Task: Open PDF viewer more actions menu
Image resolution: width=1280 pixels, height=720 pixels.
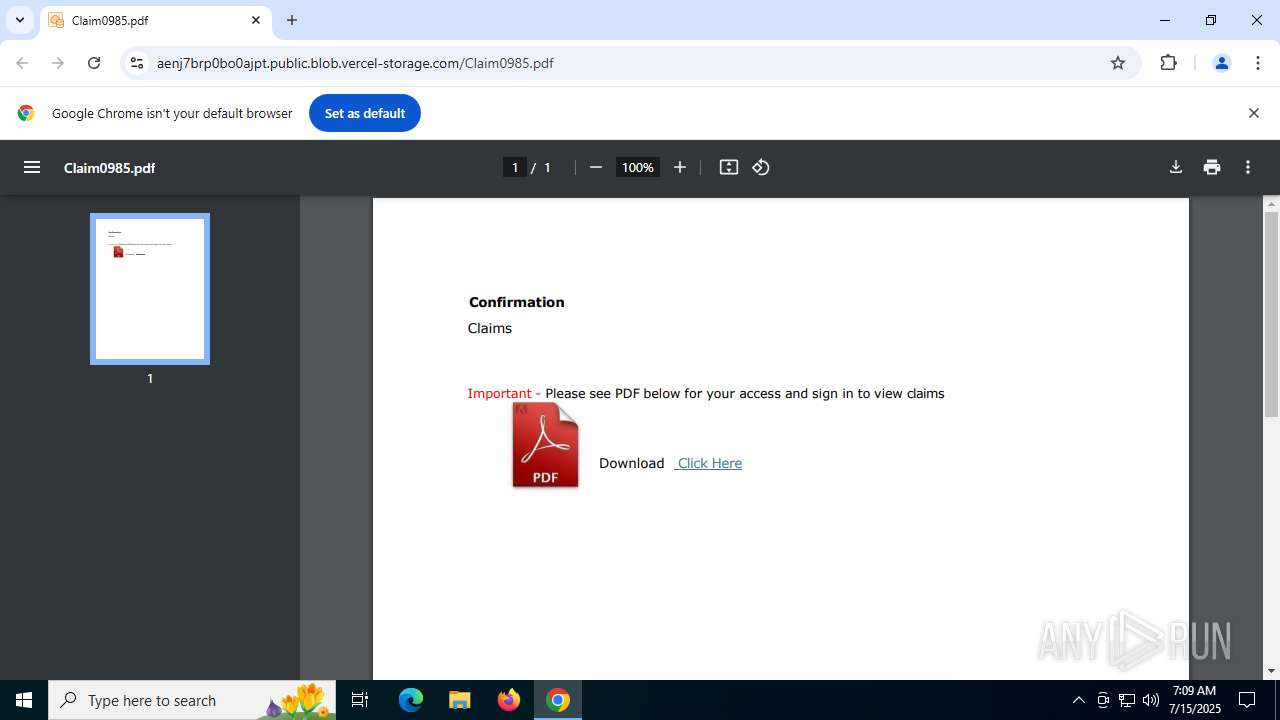Action: 1248,167
